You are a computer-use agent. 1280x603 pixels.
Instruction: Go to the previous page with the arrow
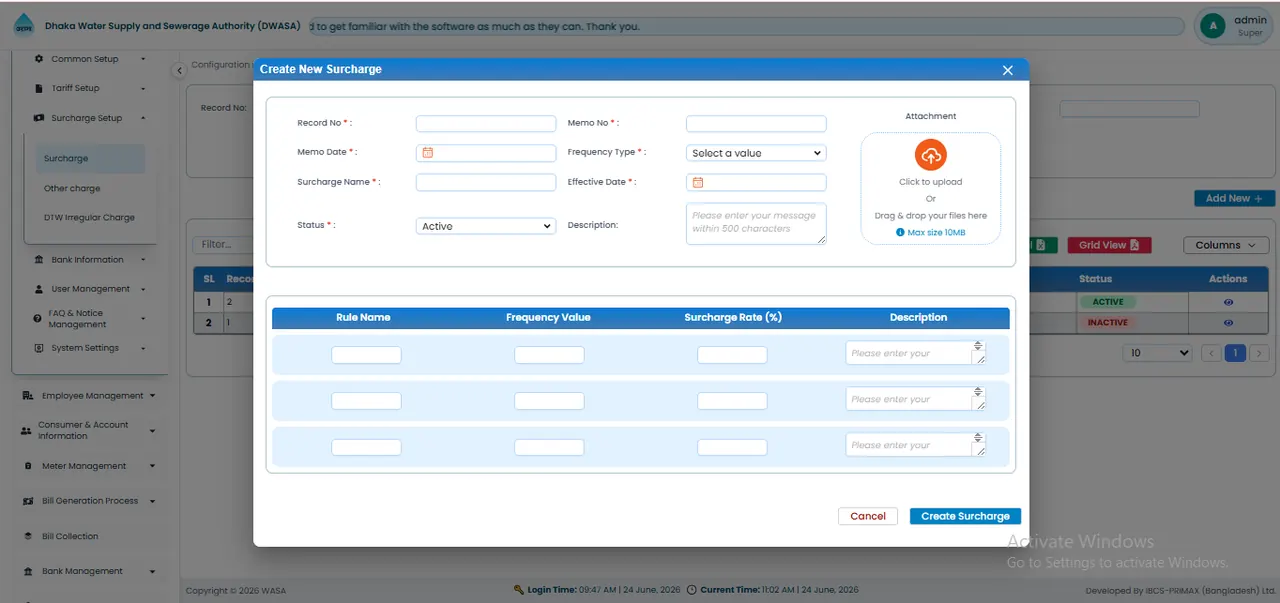click(x=1210, y=353)
